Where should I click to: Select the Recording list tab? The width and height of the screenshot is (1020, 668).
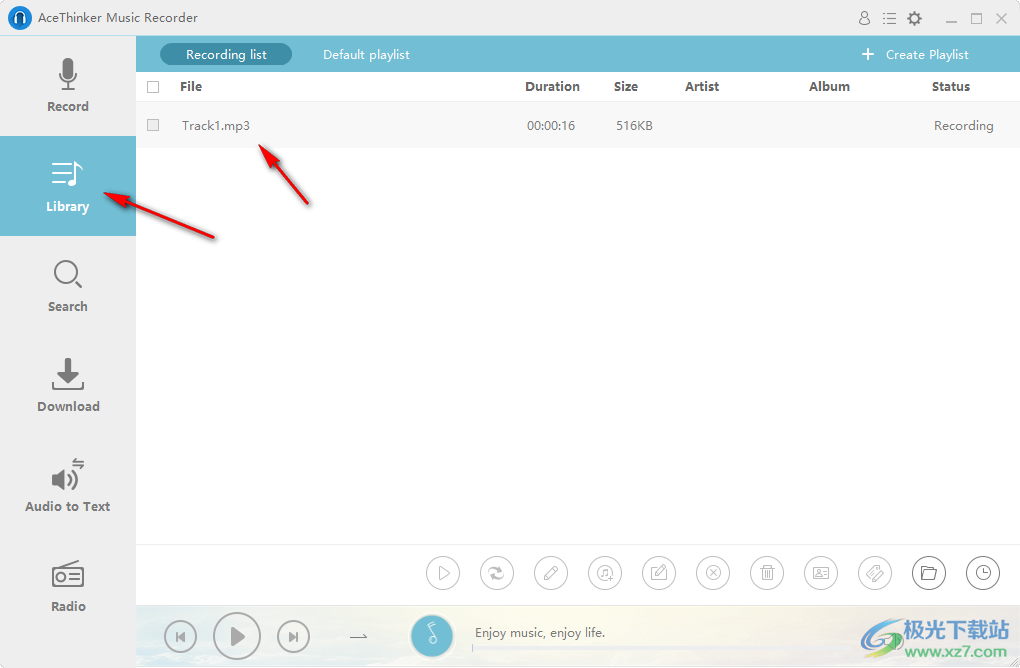click(225, 55)
